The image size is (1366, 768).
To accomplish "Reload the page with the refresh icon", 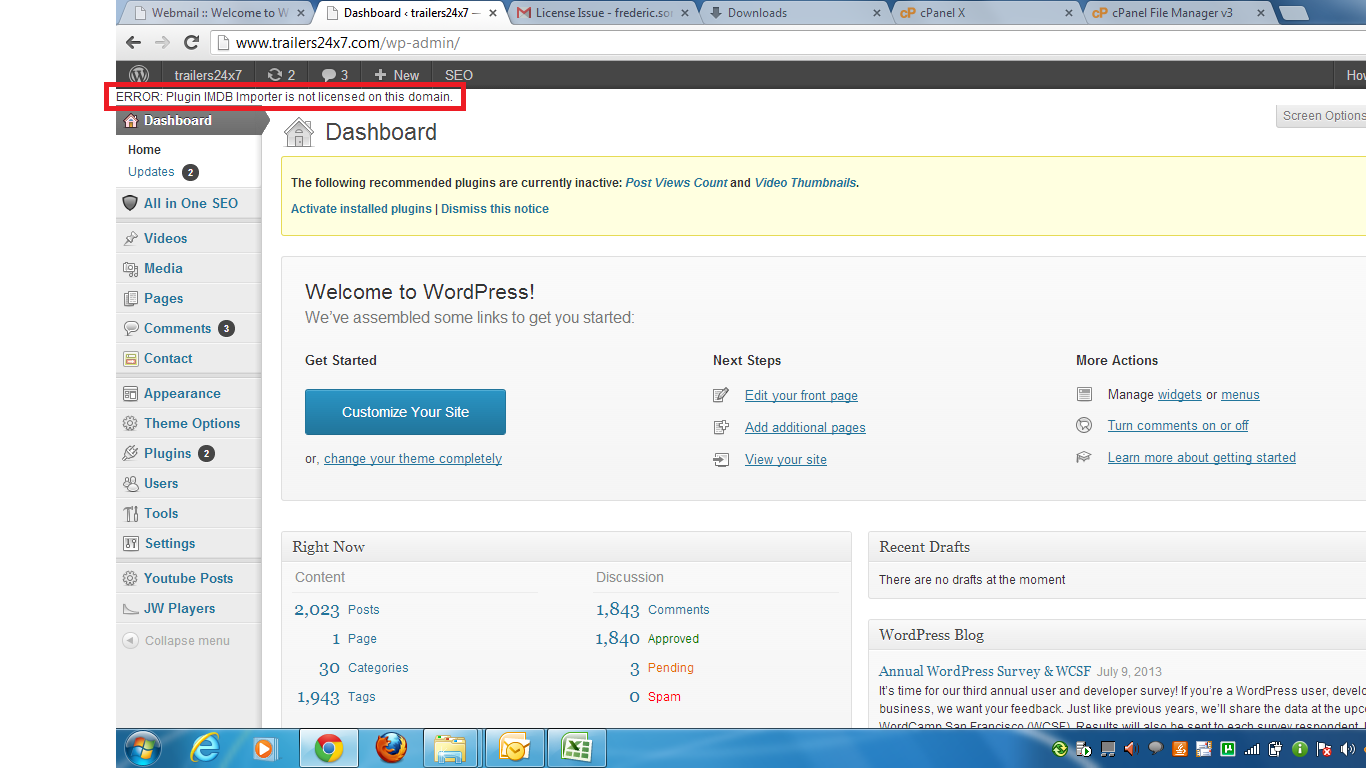I will coord(192,43).
